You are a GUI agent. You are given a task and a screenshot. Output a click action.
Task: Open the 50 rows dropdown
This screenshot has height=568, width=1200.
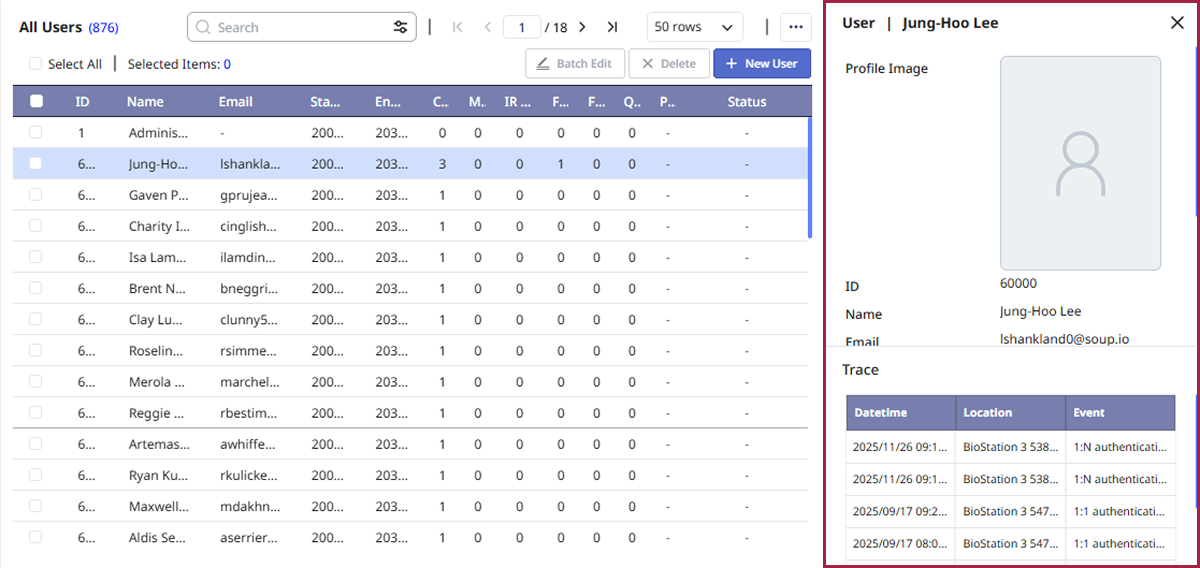(694, 27)
